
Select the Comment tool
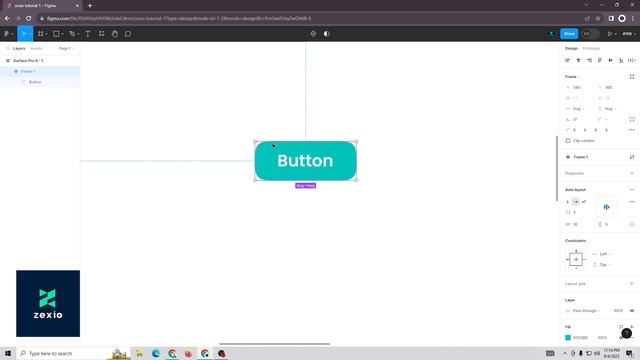[128, 34]
